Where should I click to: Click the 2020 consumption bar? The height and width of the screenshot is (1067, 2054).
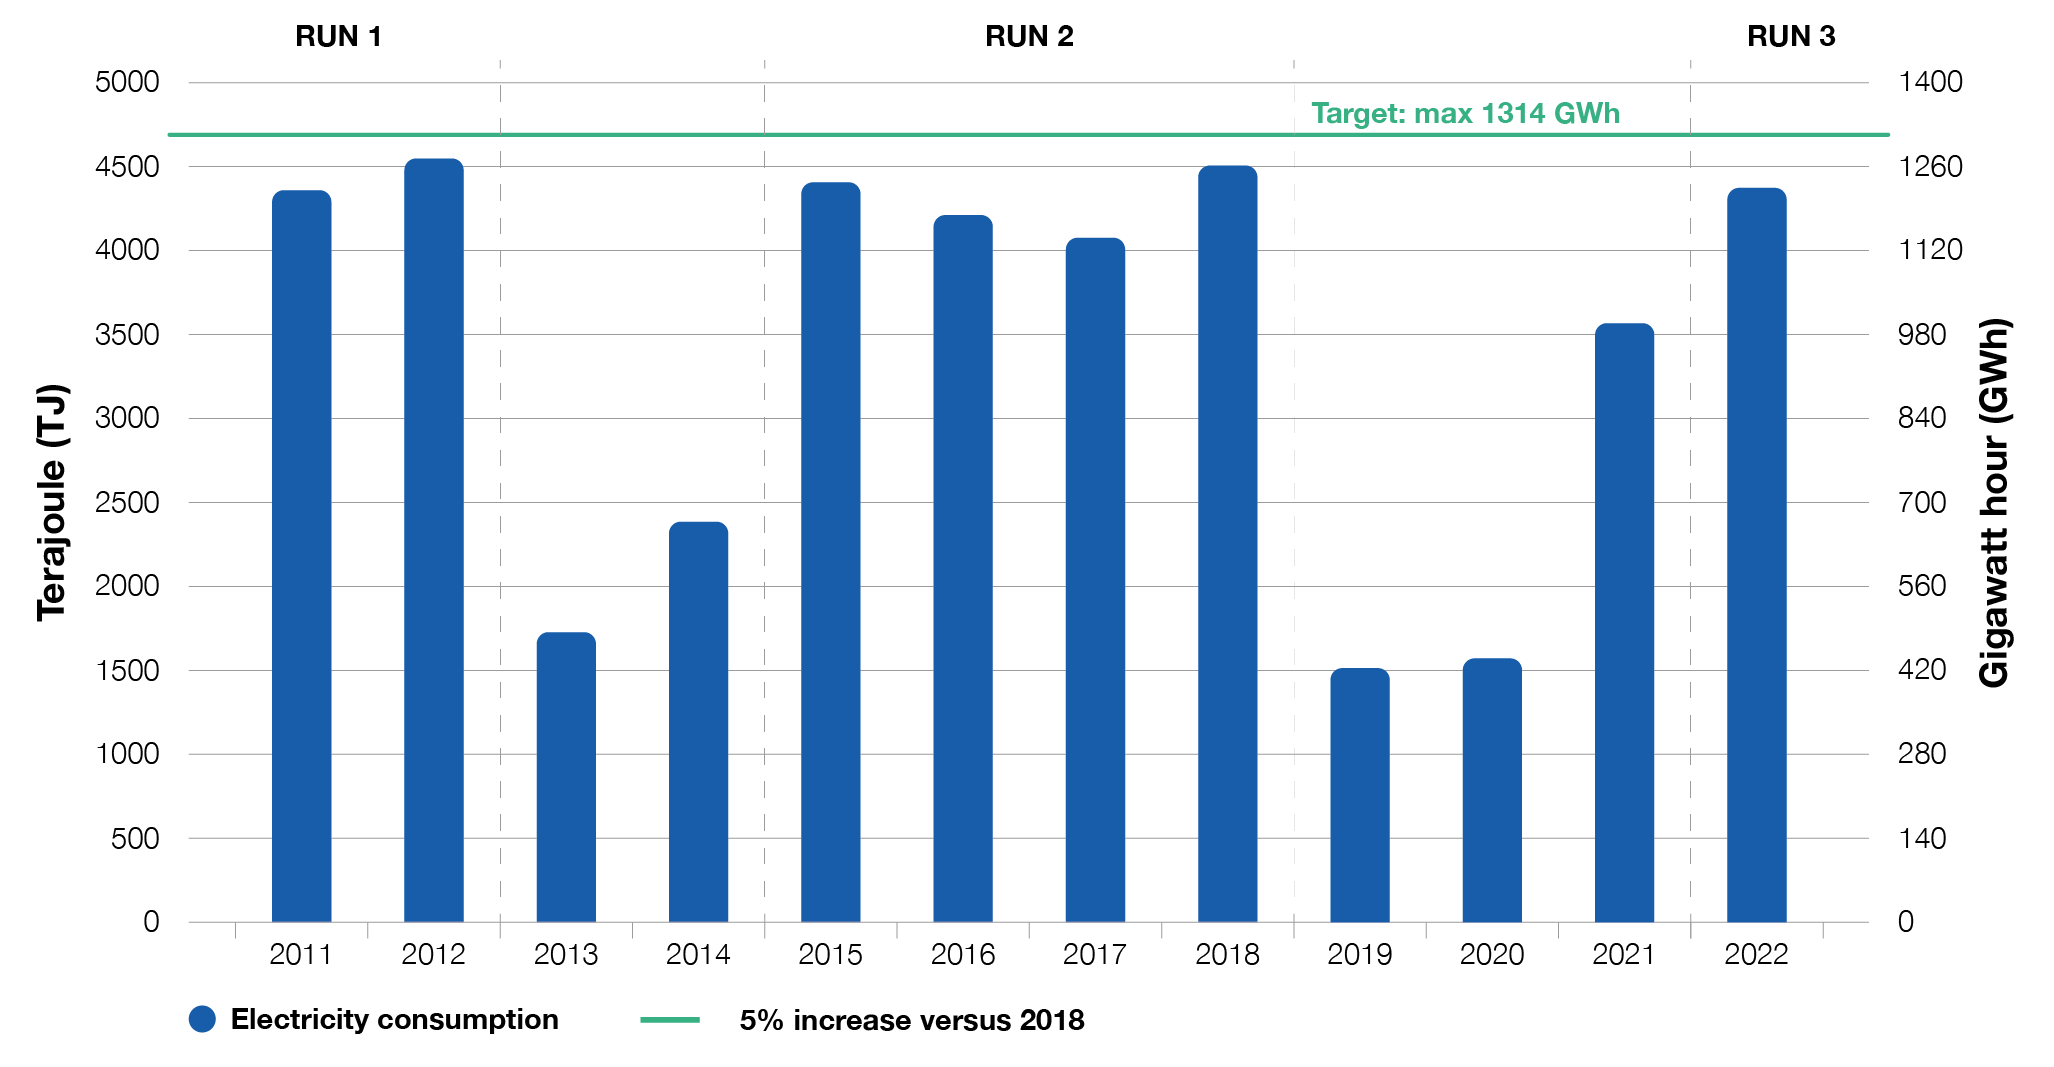pyautogui.click(x=1492, y=790)
